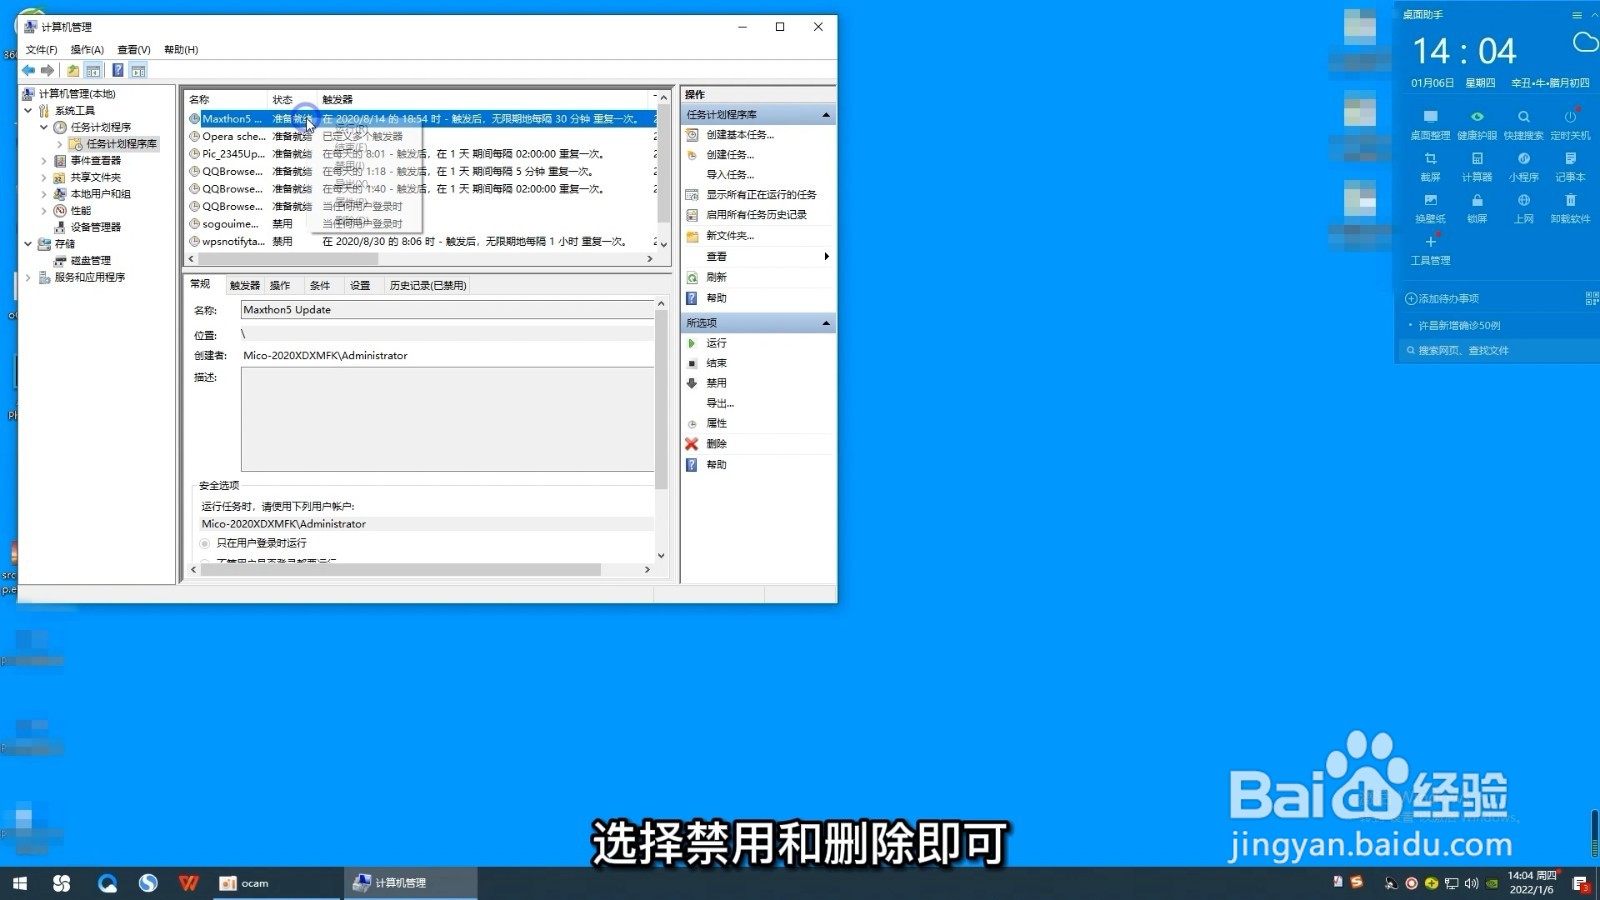Click 创建基本任务 in the Actions pane
Screen dimensions: 1600x900
(x=740, y=134)
